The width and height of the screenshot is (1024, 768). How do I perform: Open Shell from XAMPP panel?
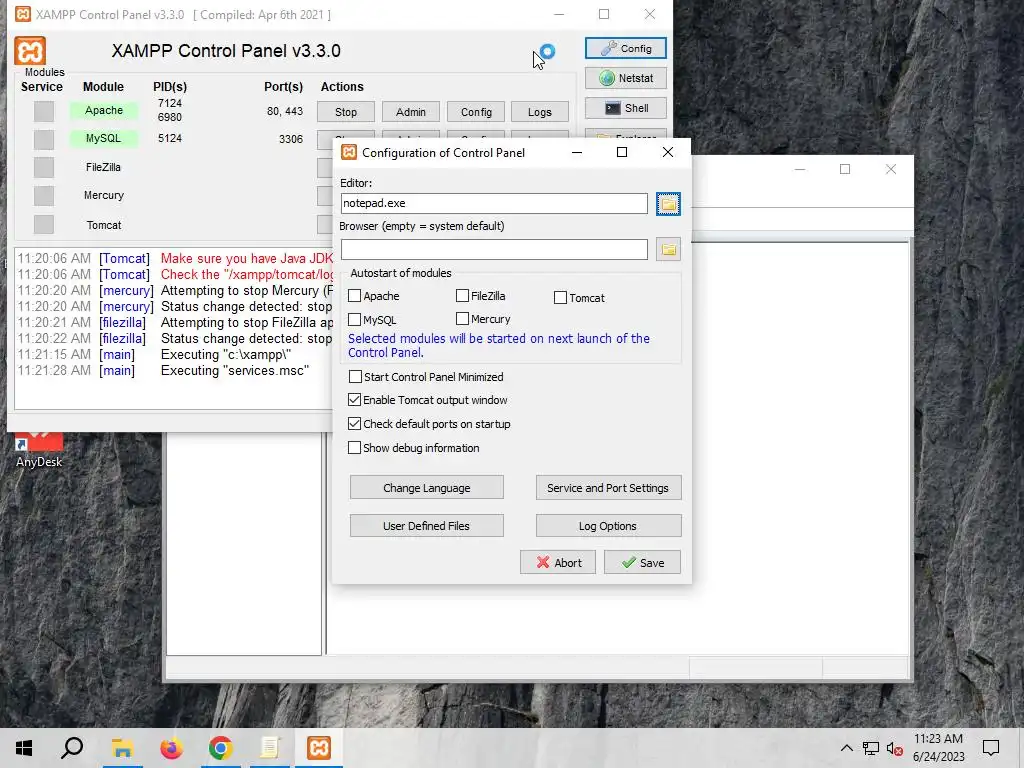626,108
